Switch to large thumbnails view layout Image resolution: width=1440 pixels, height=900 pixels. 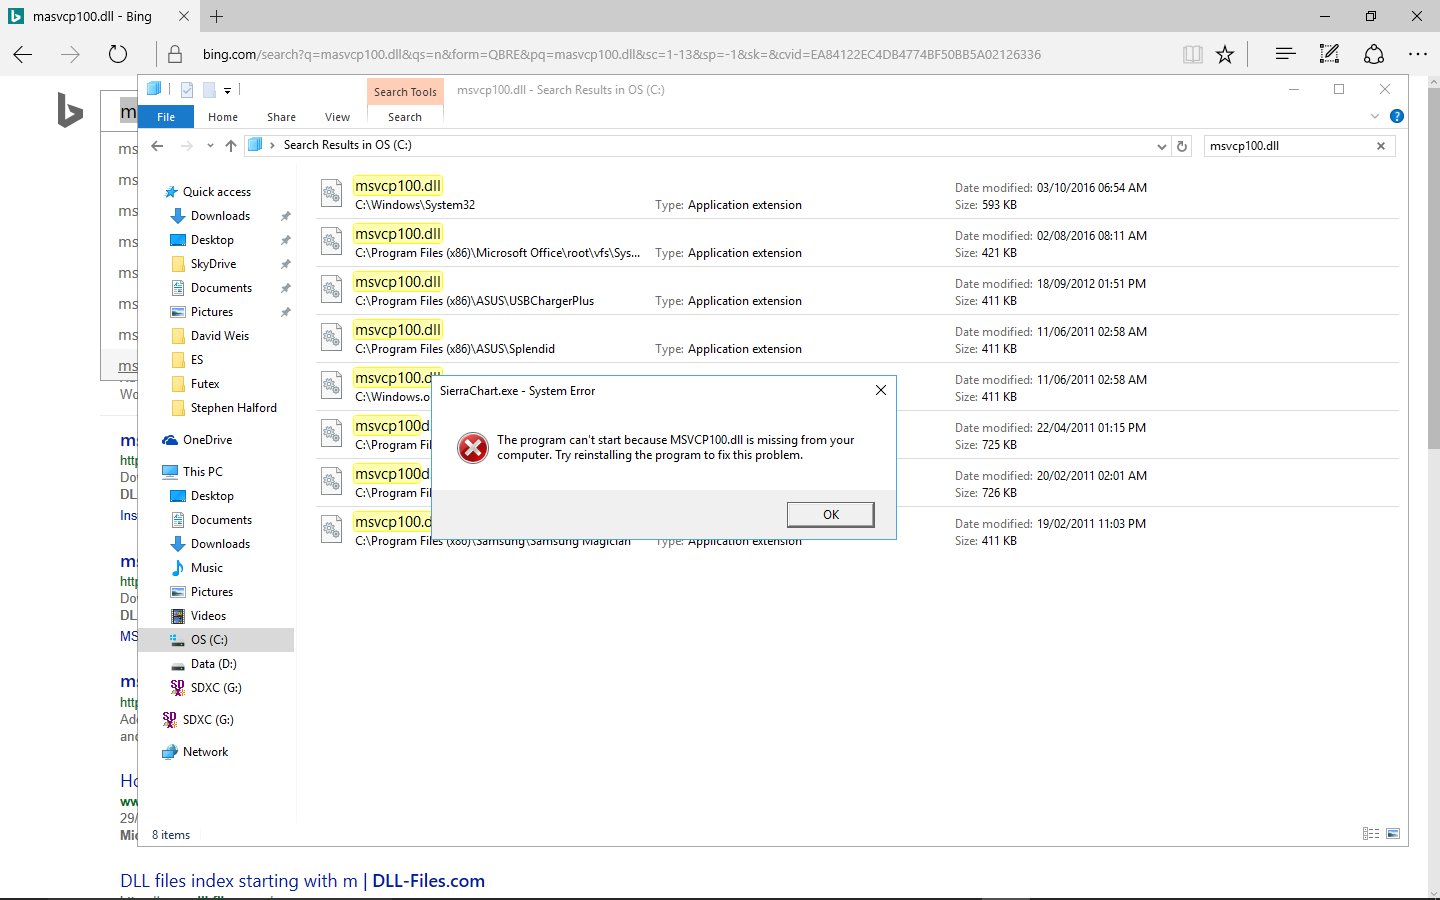(1393, 834)
